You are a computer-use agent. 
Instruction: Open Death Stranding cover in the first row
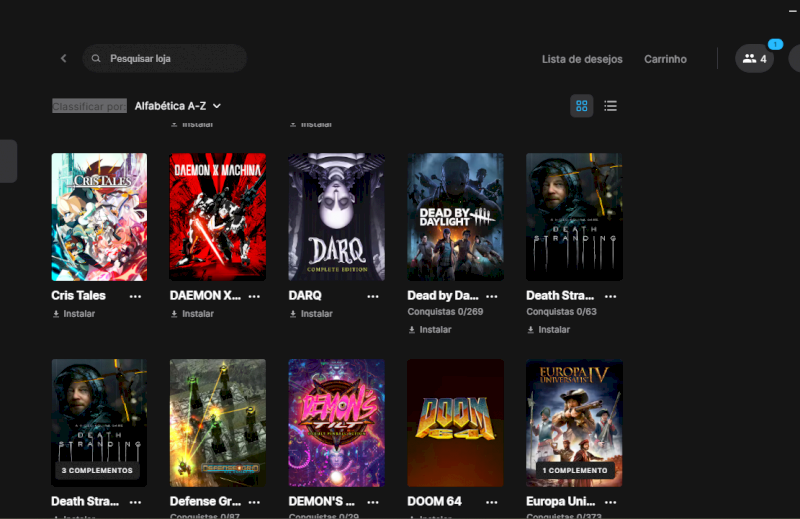point(574,217)
